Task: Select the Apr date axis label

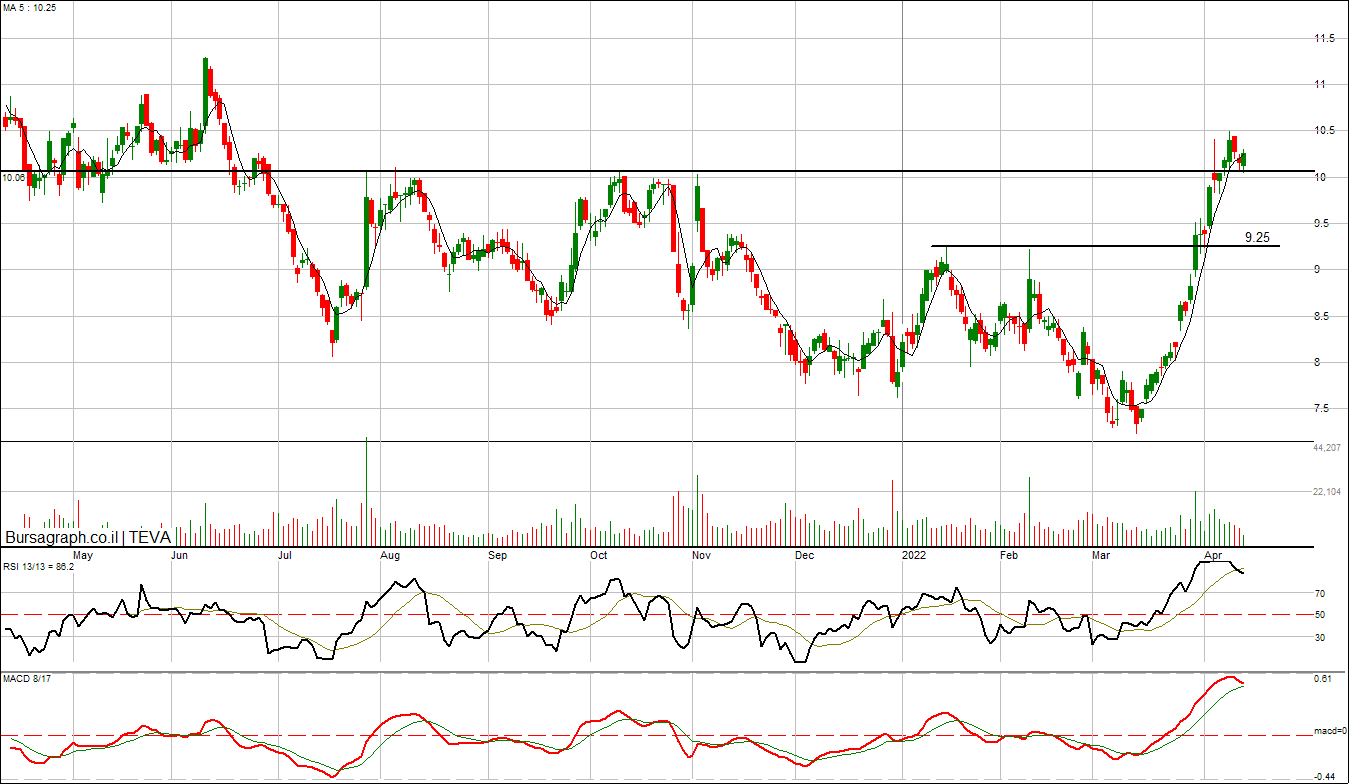Action: (1213, 554)
